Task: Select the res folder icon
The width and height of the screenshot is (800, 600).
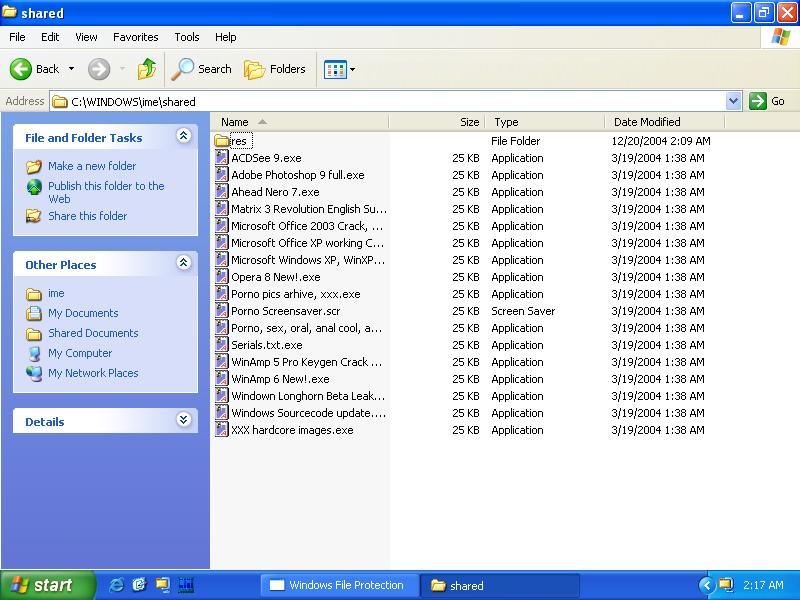Action: pos(222,141)
